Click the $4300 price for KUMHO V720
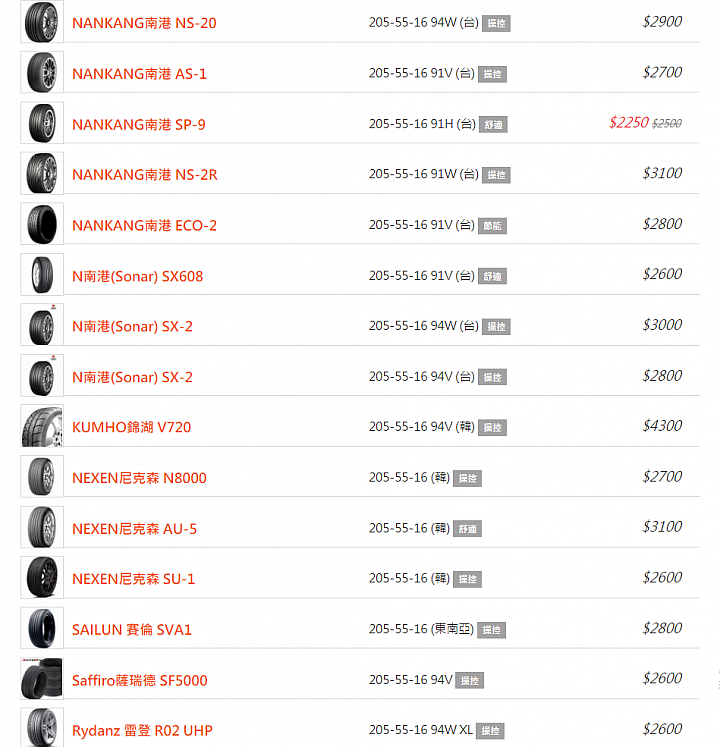720x747 pixels. [x=662, y=426]
